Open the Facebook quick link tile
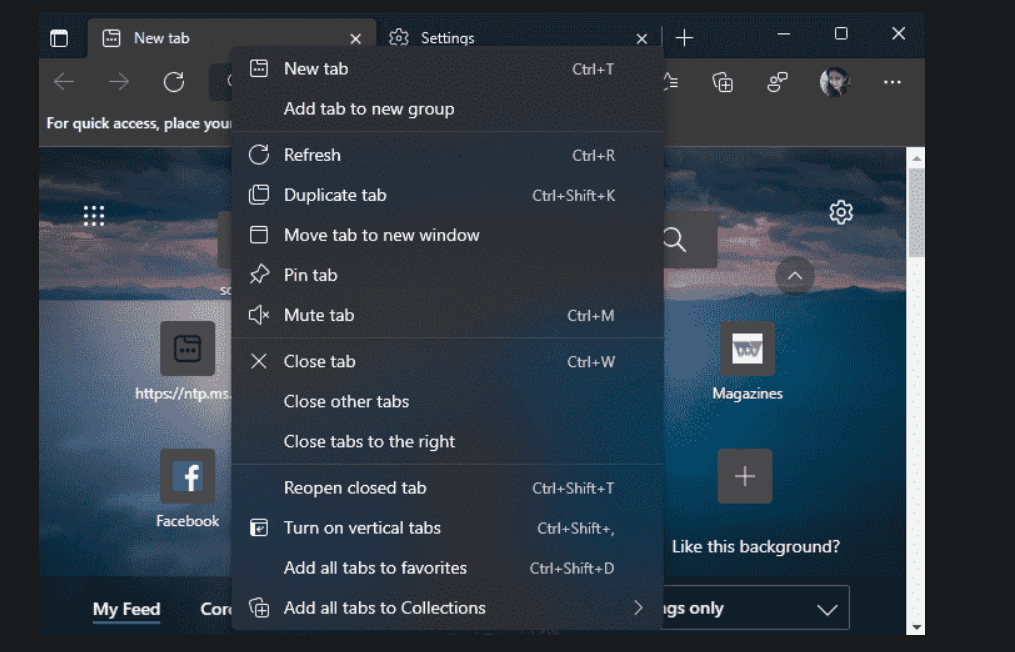 pyautogui.click(x=188, y=477)
